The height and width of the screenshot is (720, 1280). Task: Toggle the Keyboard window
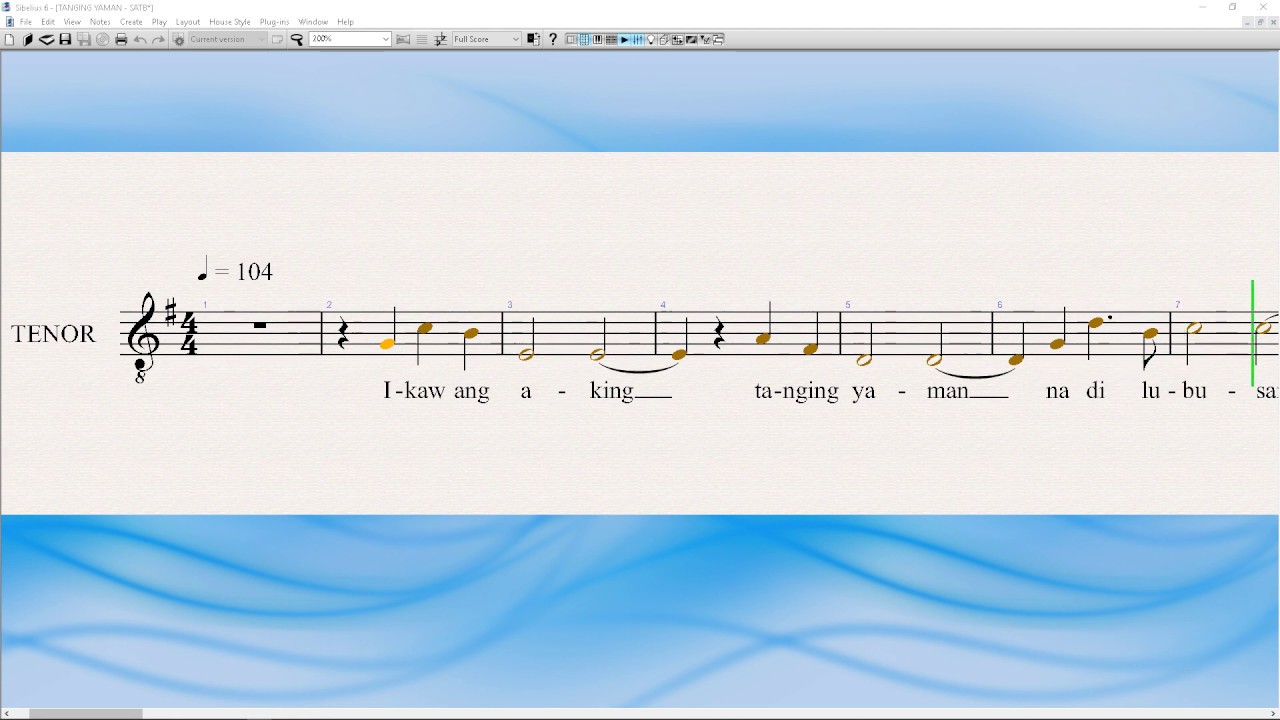597,39
